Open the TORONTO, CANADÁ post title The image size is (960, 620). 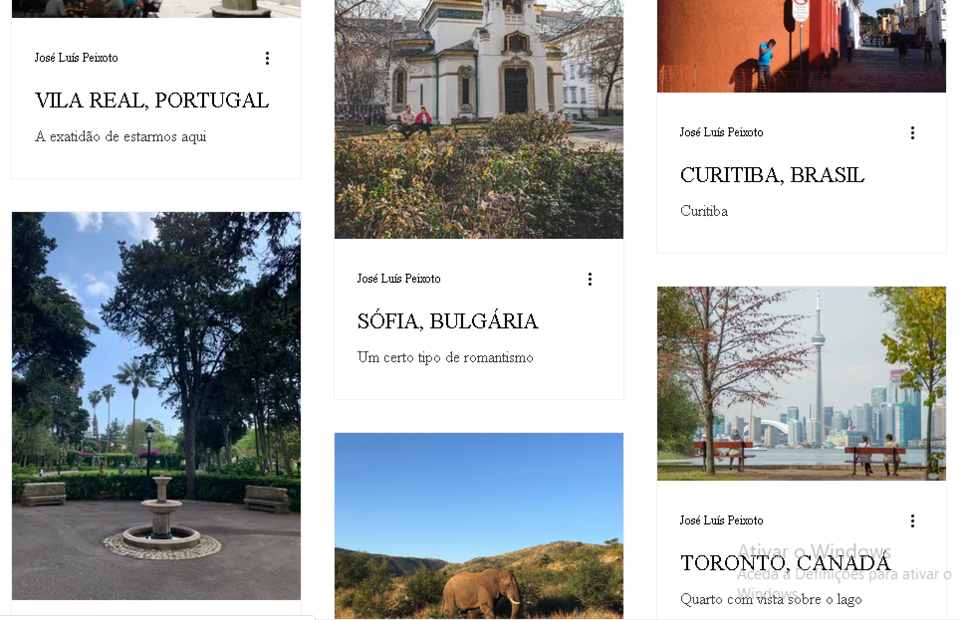click(785, 562)
